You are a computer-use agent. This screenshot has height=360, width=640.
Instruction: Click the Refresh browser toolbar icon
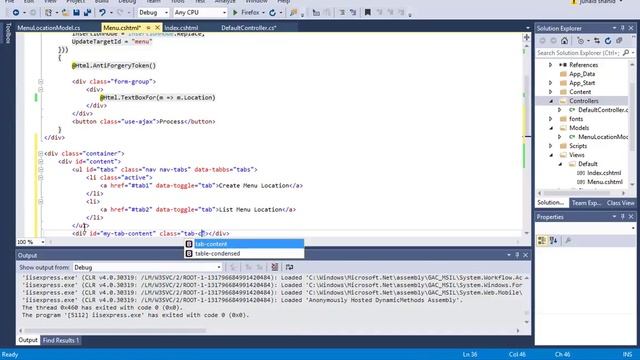pyautogui.click(x=272, y=13)
